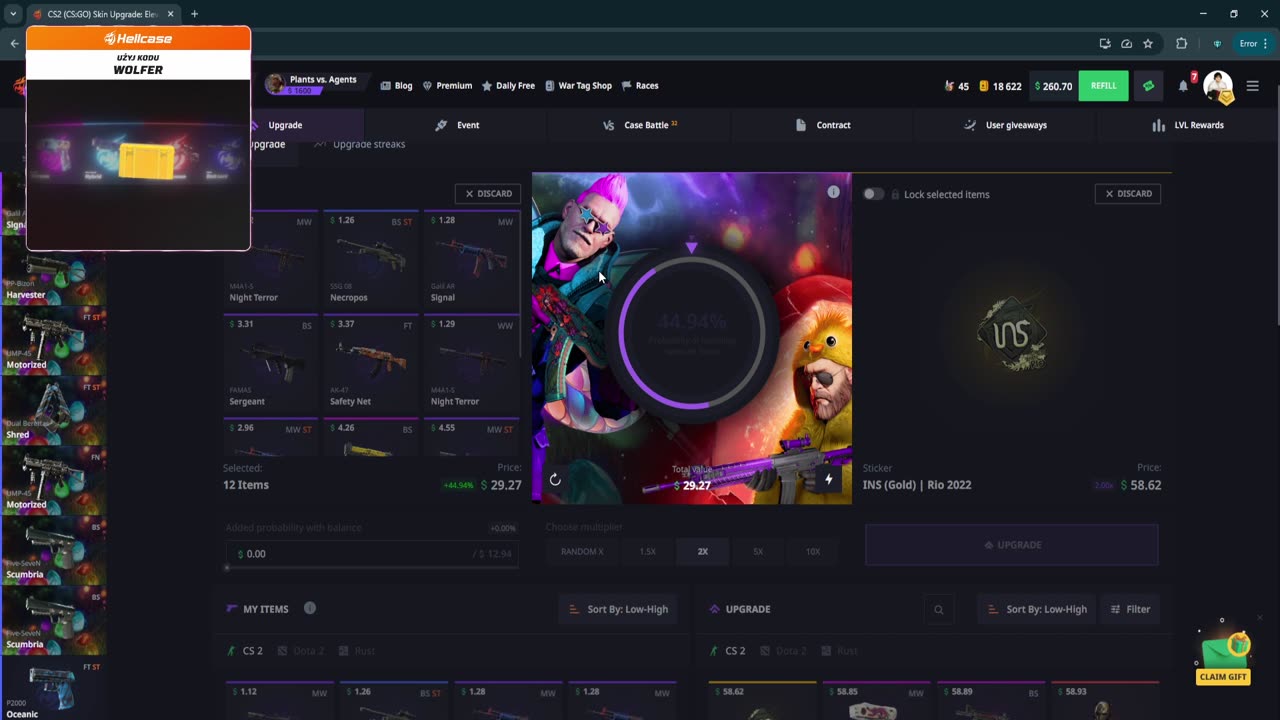Open the Contract tab
This screenshot has height=720, width=1280.
(823, 125)
